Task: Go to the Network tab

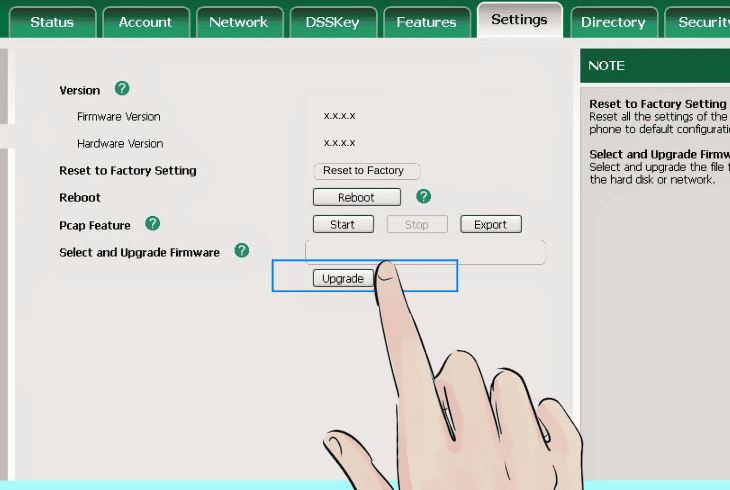Action: coord(238,22)
